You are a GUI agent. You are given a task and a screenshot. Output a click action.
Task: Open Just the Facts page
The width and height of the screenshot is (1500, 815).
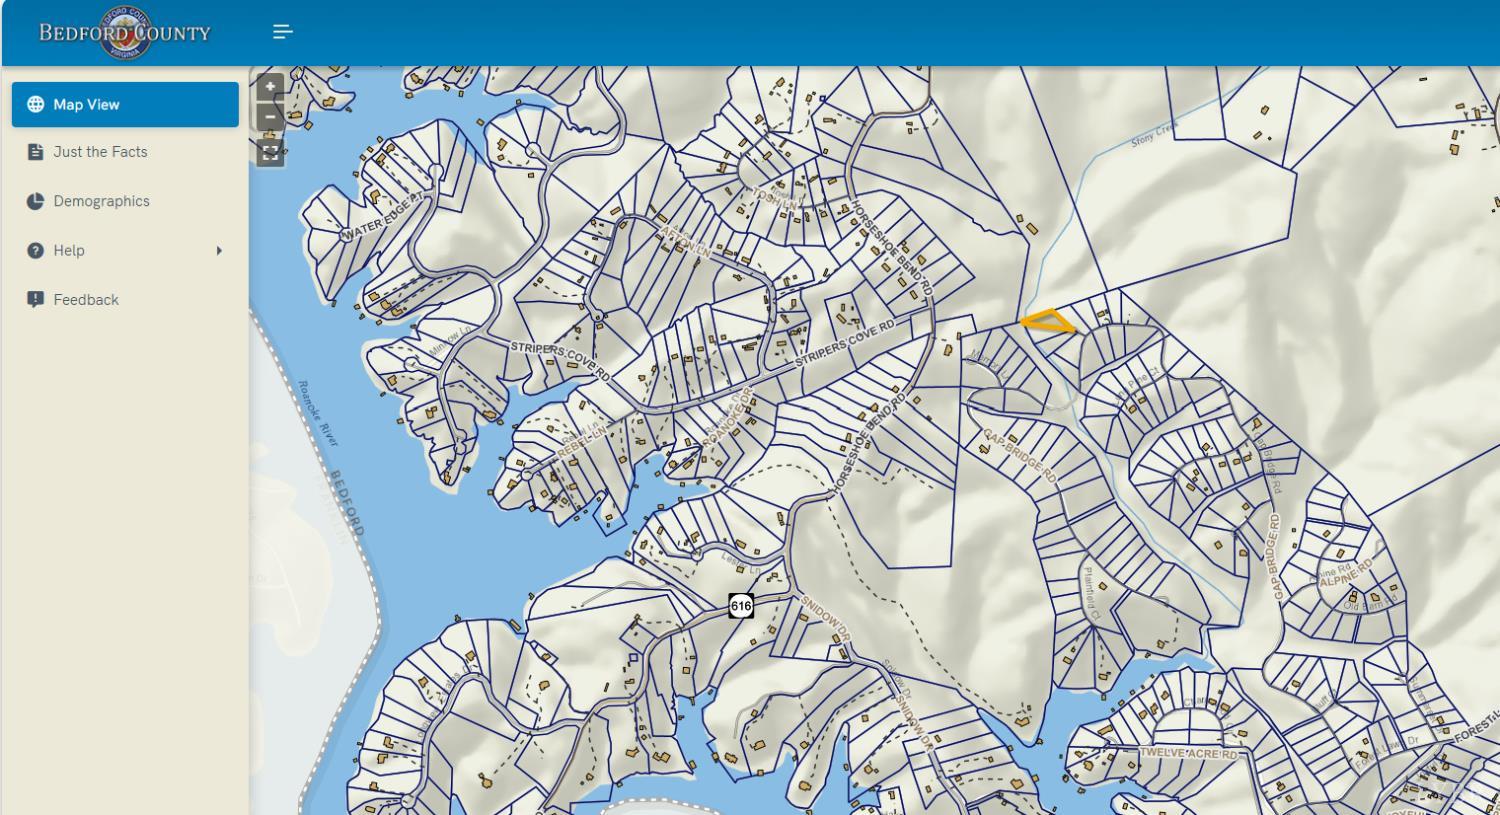coord(125,152)
